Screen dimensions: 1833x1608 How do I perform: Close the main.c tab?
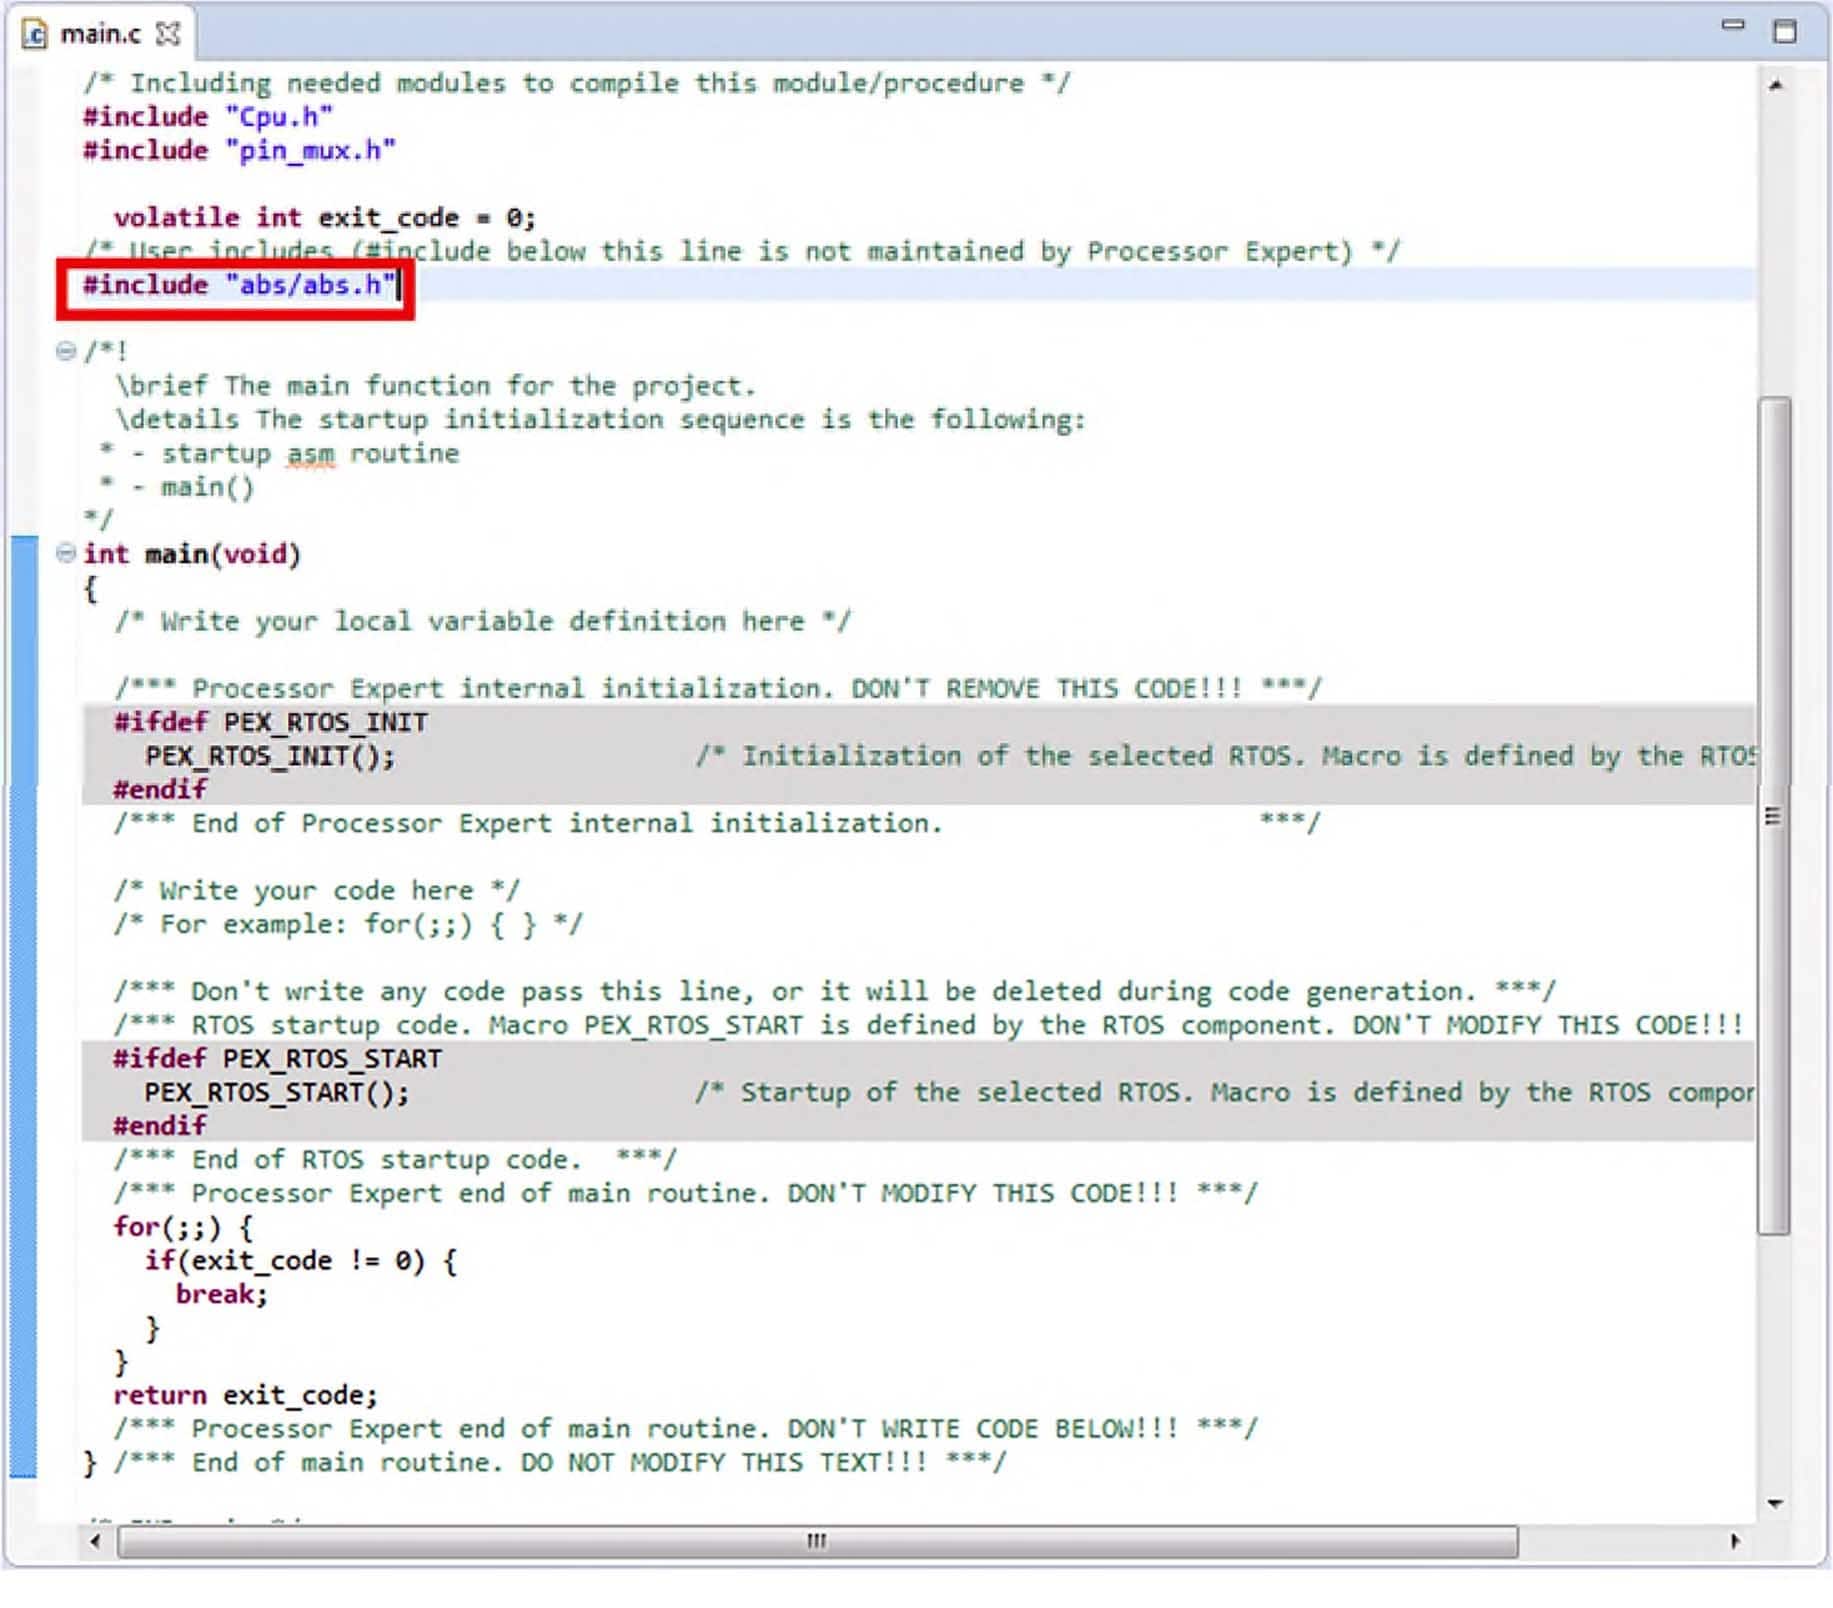coord(169,34)
